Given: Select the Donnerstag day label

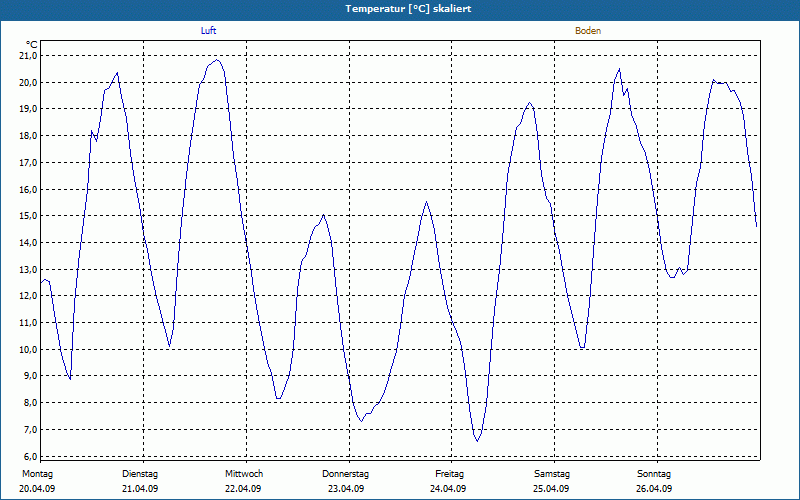Looking at the screenshot, I should [x=345, y=474].
